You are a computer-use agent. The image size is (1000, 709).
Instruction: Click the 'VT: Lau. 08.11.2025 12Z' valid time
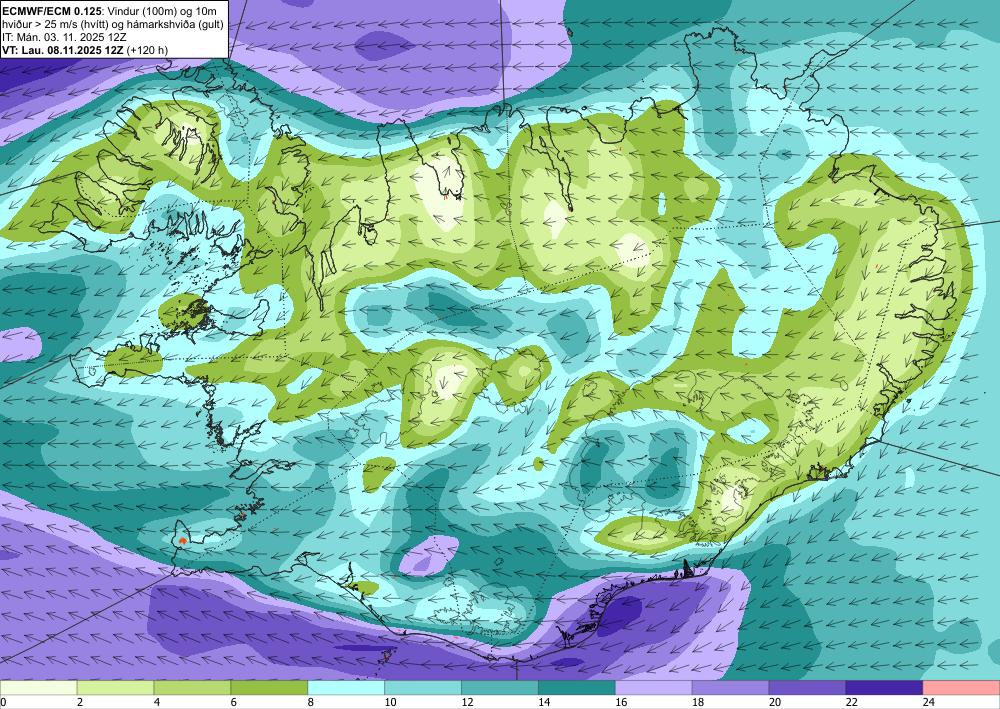point(63,50)
